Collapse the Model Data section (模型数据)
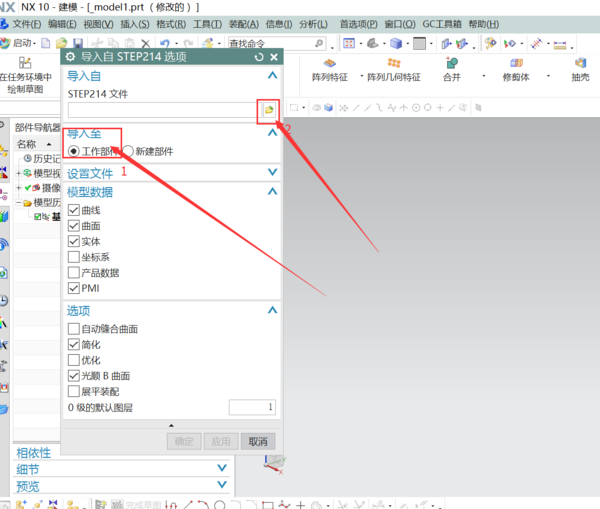 tap(272, 191)
